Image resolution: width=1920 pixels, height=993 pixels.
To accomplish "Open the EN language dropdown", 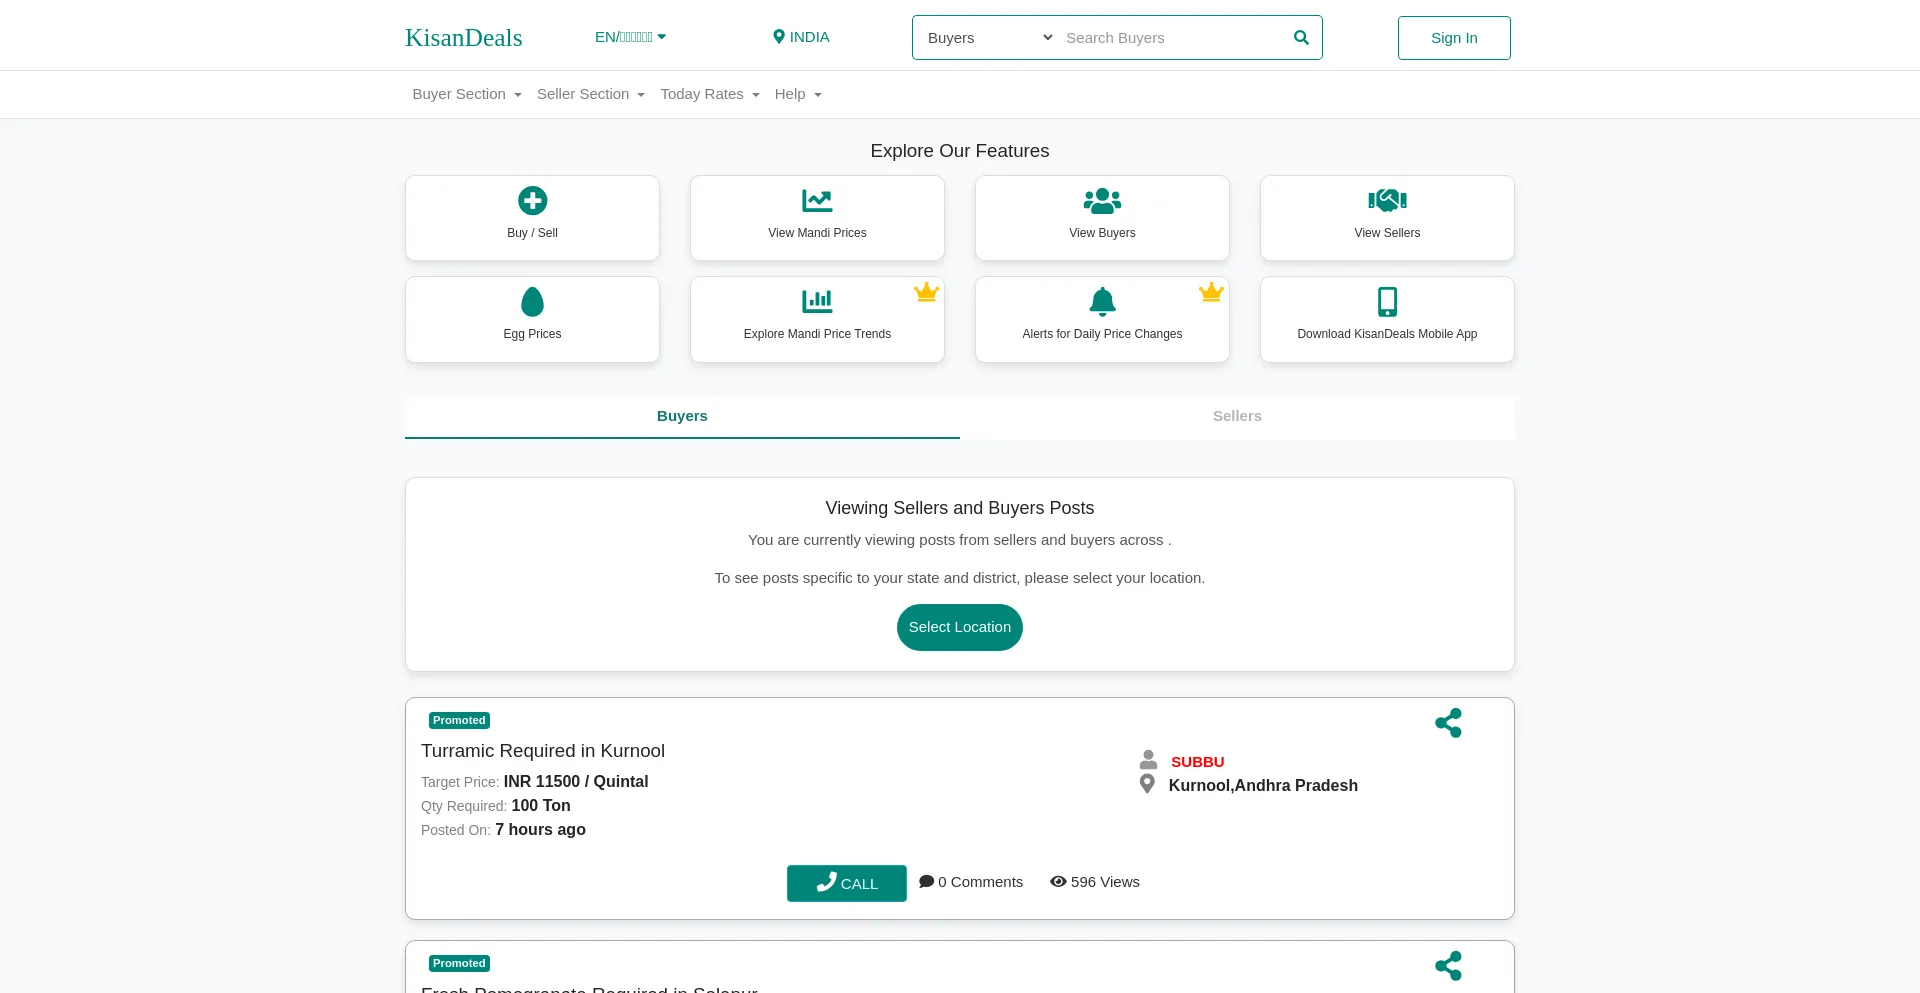I will pyautogui.click(x=630, y=37).
